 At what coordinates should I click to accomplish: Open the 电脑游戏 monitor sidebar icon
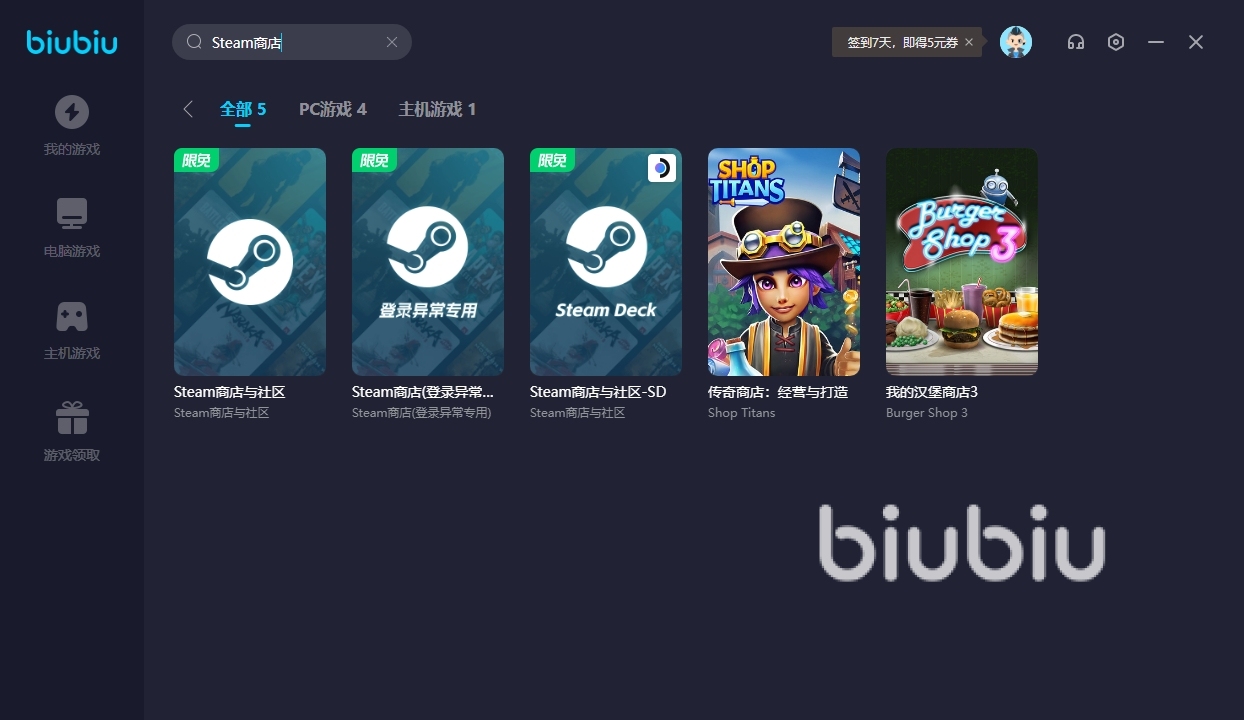pyautogui.click(x=71, y=214)
